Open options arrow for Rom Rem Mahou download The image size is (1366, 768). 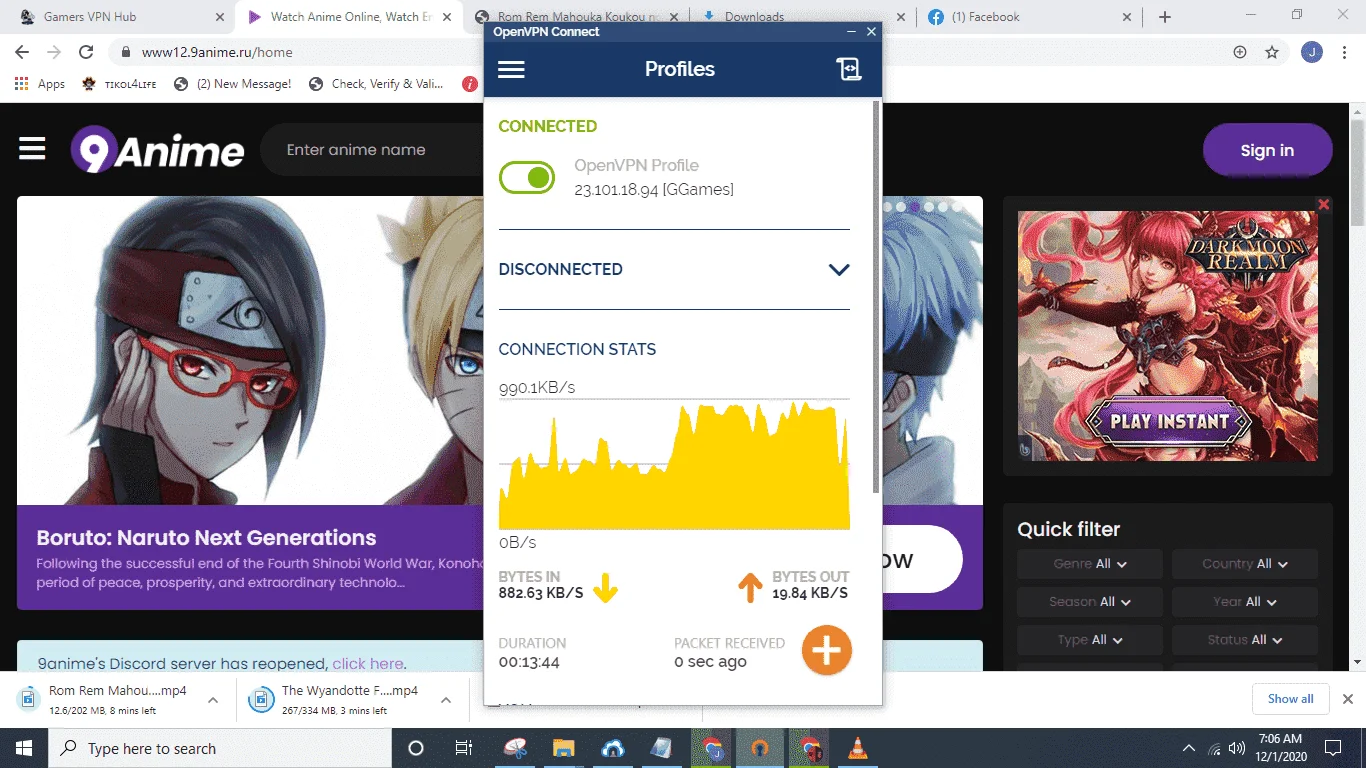pos(213,700)
